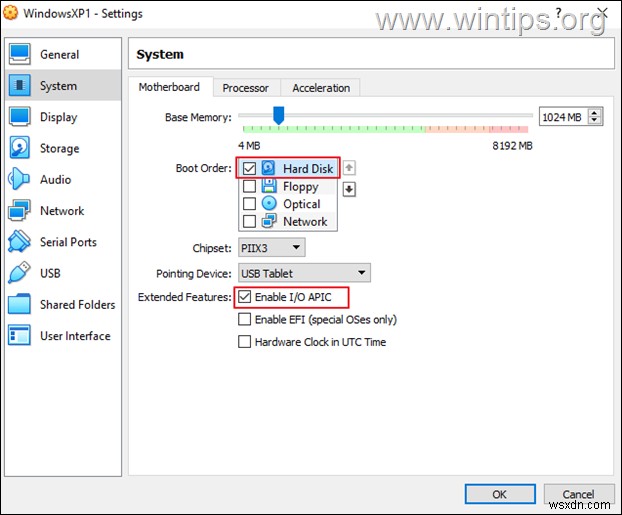Select General in the settings list
Viewport: 622px width, 515px height.
tap(63, 54)
